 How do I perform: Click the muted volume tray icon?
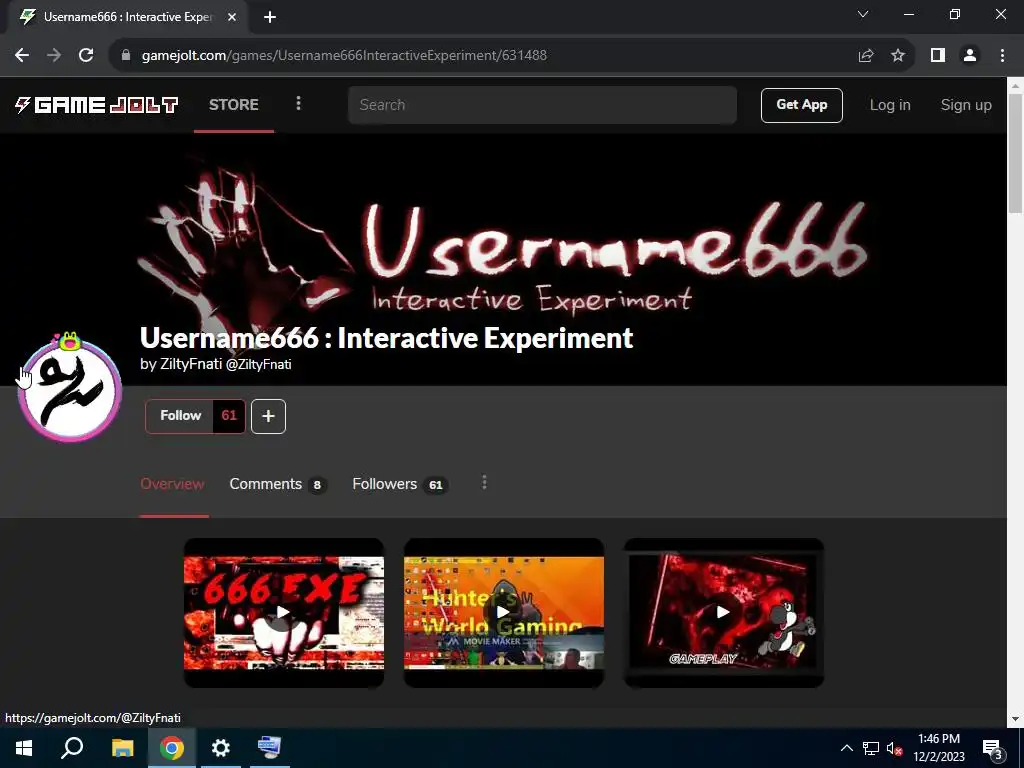tap(895, 748)
